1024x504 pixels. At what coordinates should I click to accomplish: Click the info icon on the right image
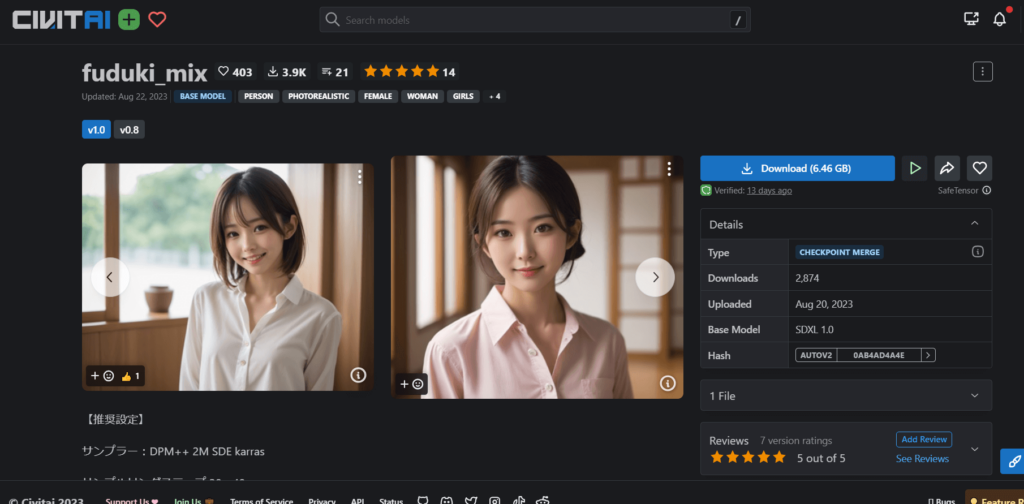point(667,383)
